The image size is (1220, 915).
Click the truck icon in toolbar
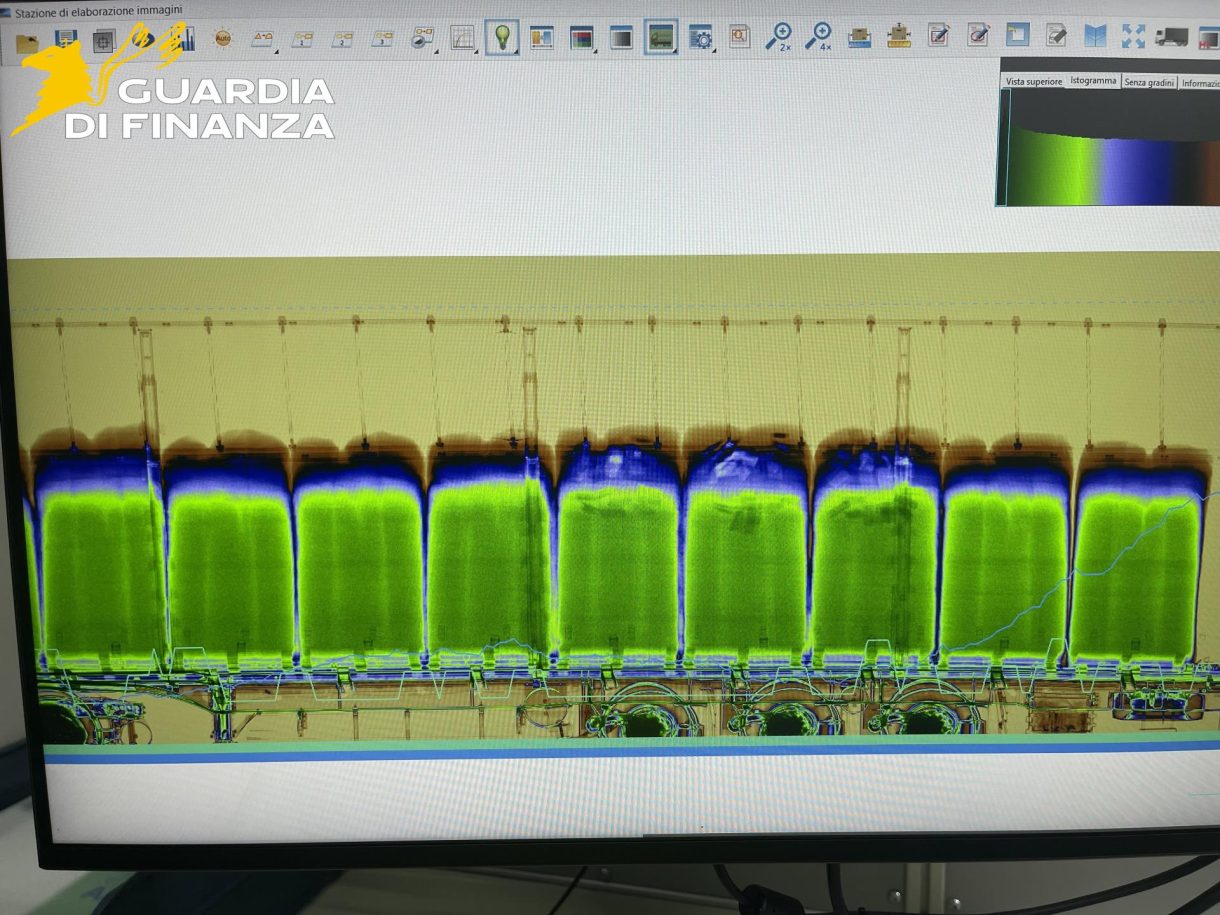[1171, 37]
